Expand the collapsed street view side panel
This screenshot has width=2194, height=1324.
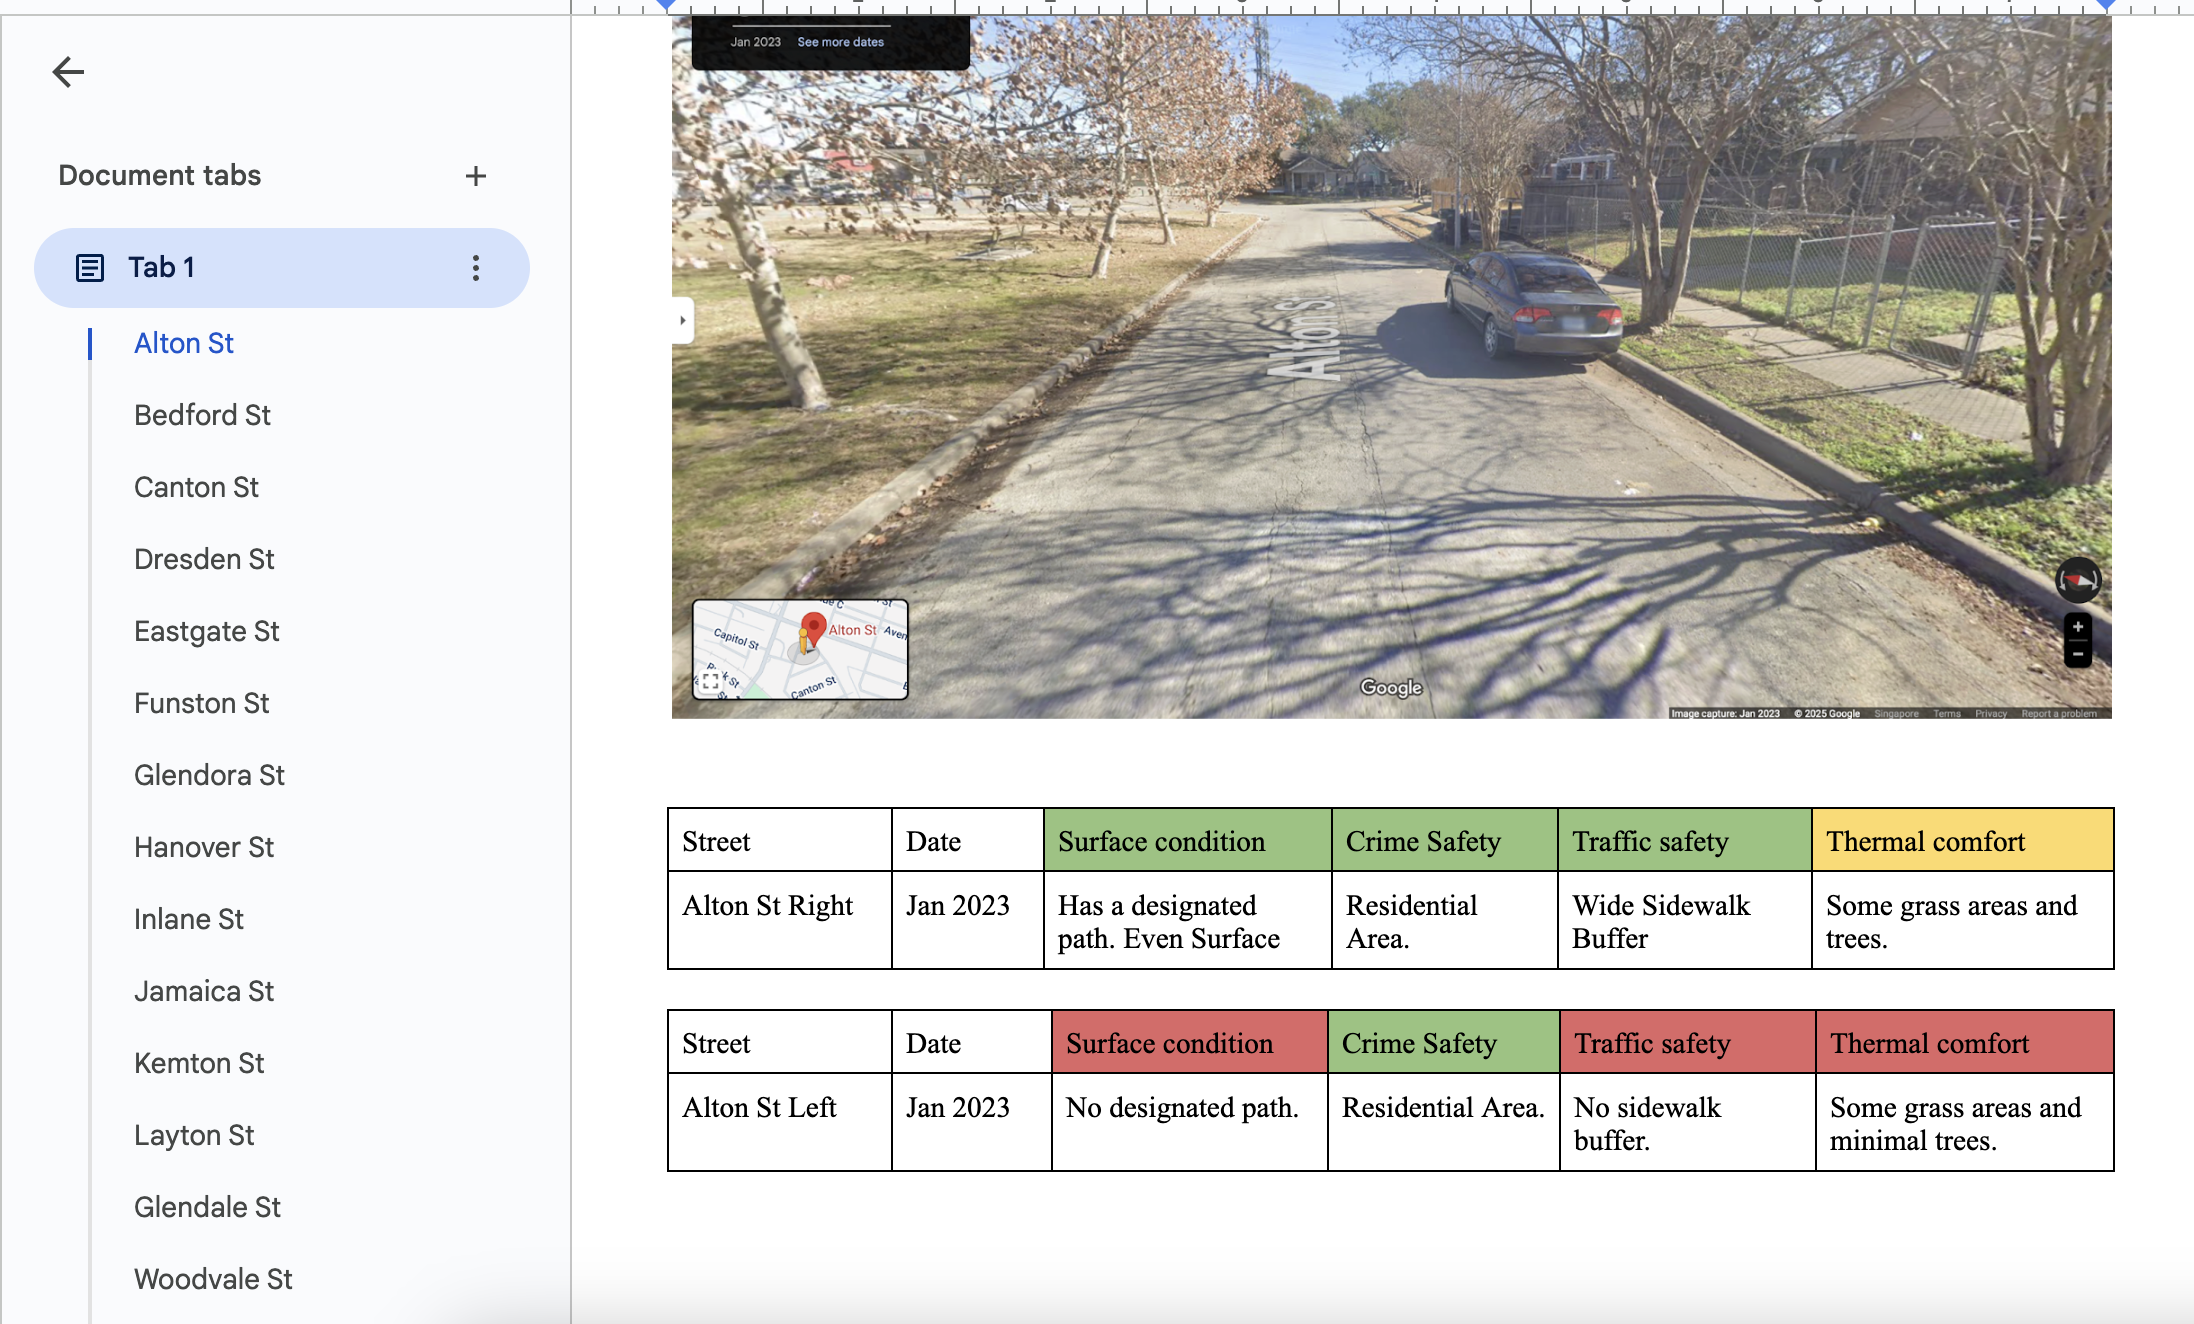[x=683, y=320]
